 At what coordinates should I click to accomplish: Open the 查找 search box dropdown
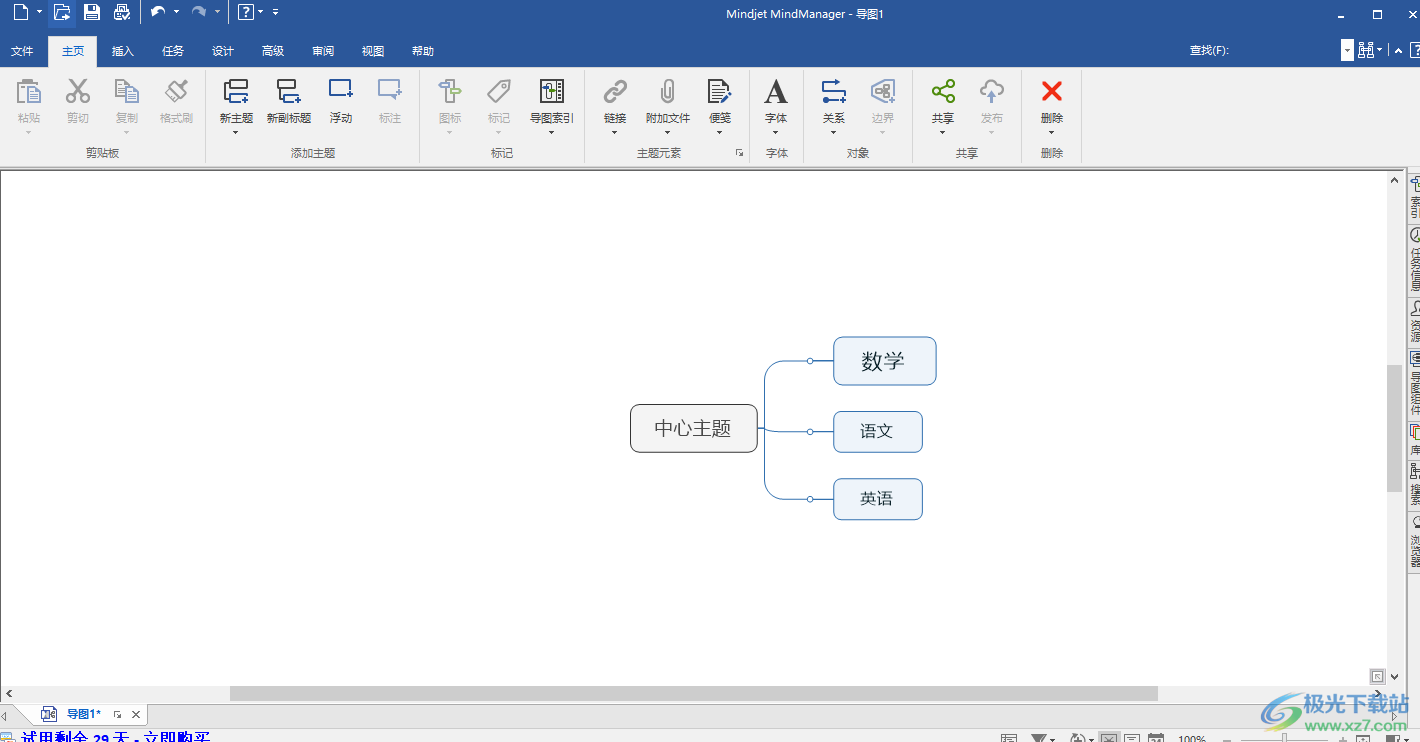point(1347,50)
